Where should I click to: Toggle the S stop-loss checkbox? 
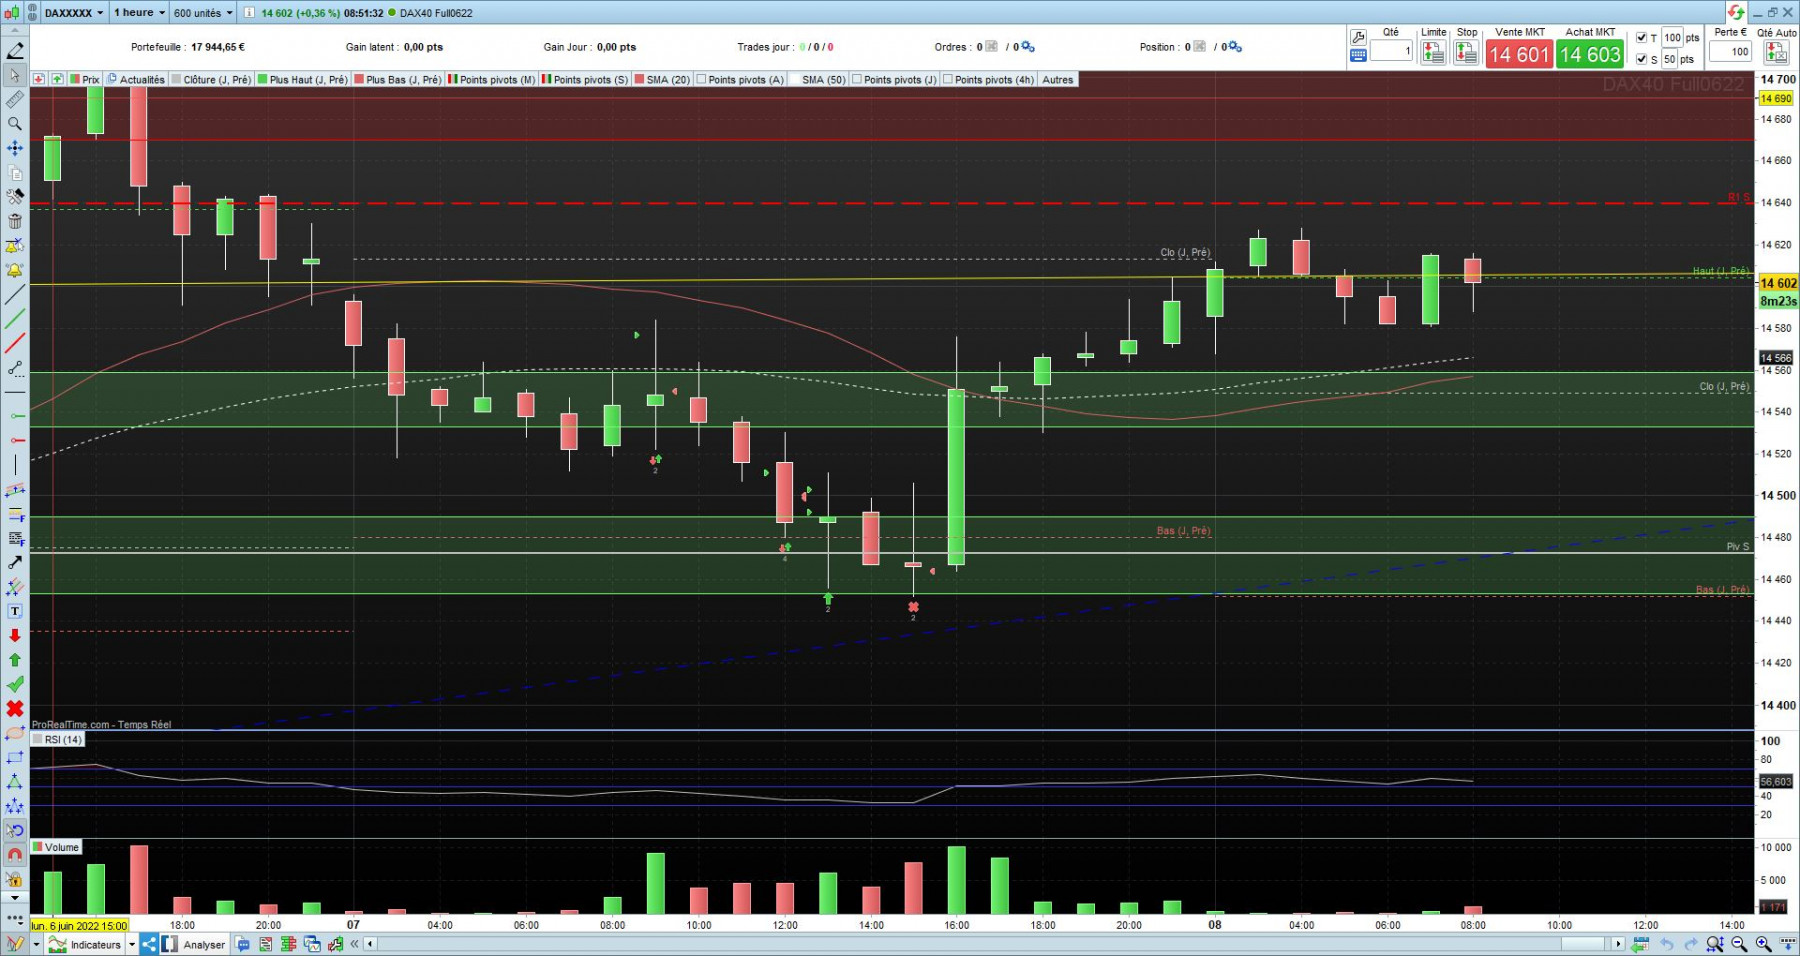(1641, 59)
